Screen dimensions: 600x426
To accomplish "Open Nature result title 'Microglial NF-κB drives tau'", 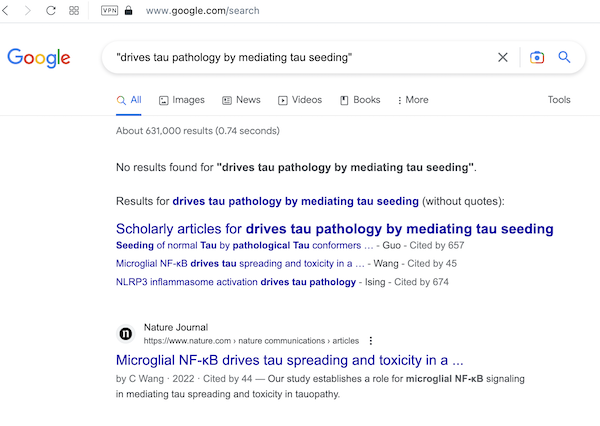I will point(290,360).
